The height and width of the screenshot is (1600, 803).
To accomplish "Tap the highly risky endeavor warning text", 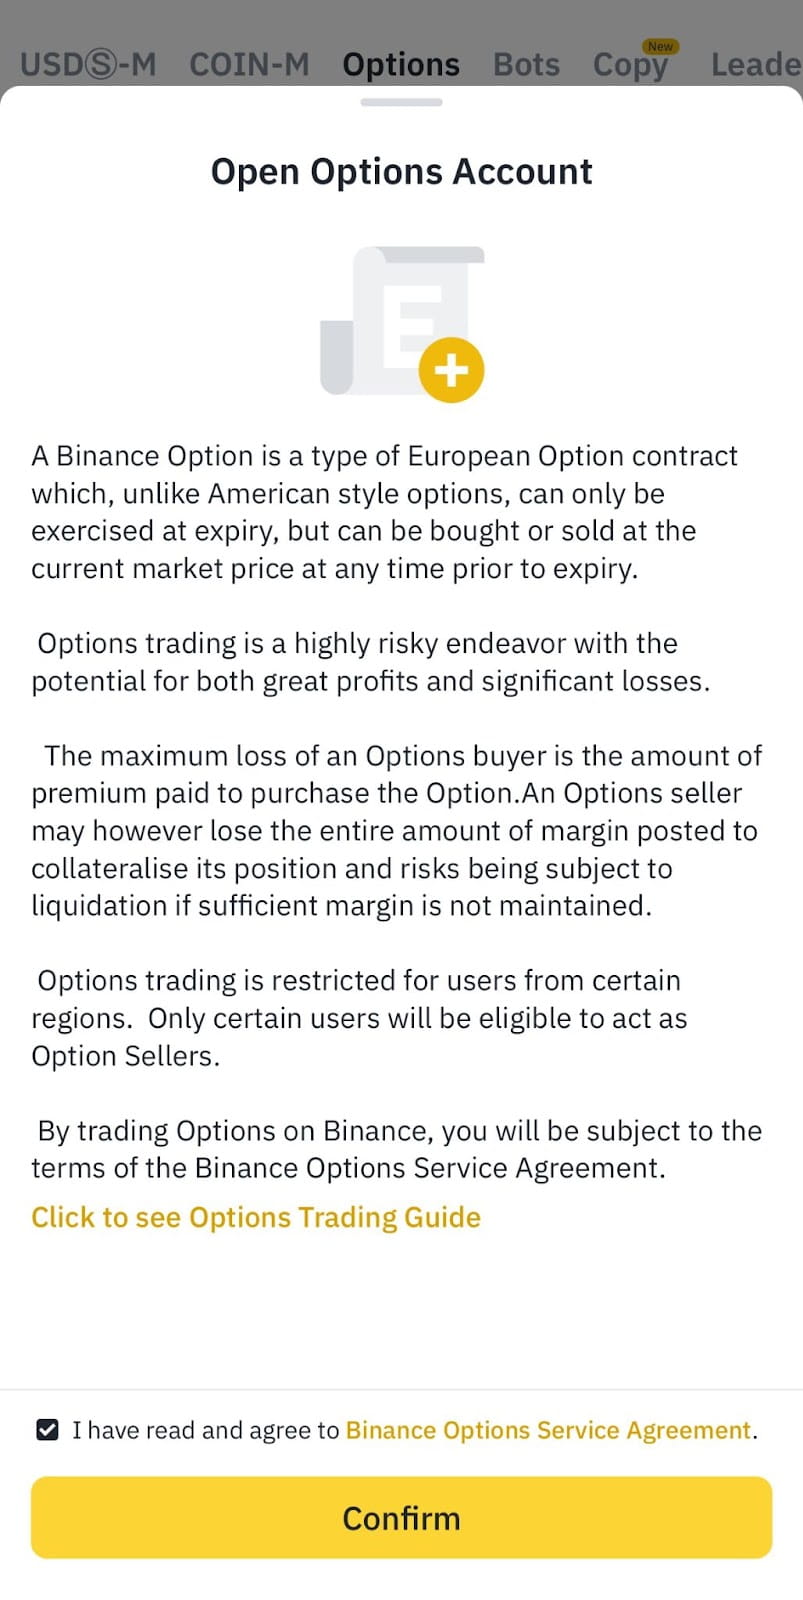I will click(x=370, y=662).
